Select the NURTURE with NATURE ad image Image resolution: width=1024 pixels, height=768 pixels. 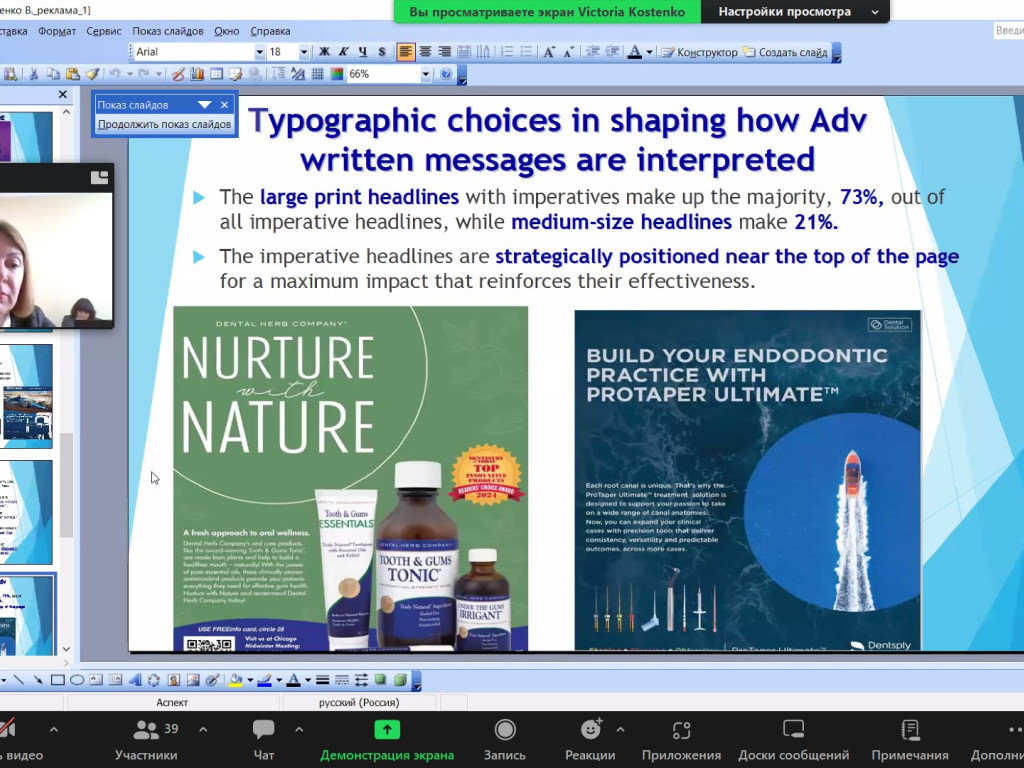[351, 478]
